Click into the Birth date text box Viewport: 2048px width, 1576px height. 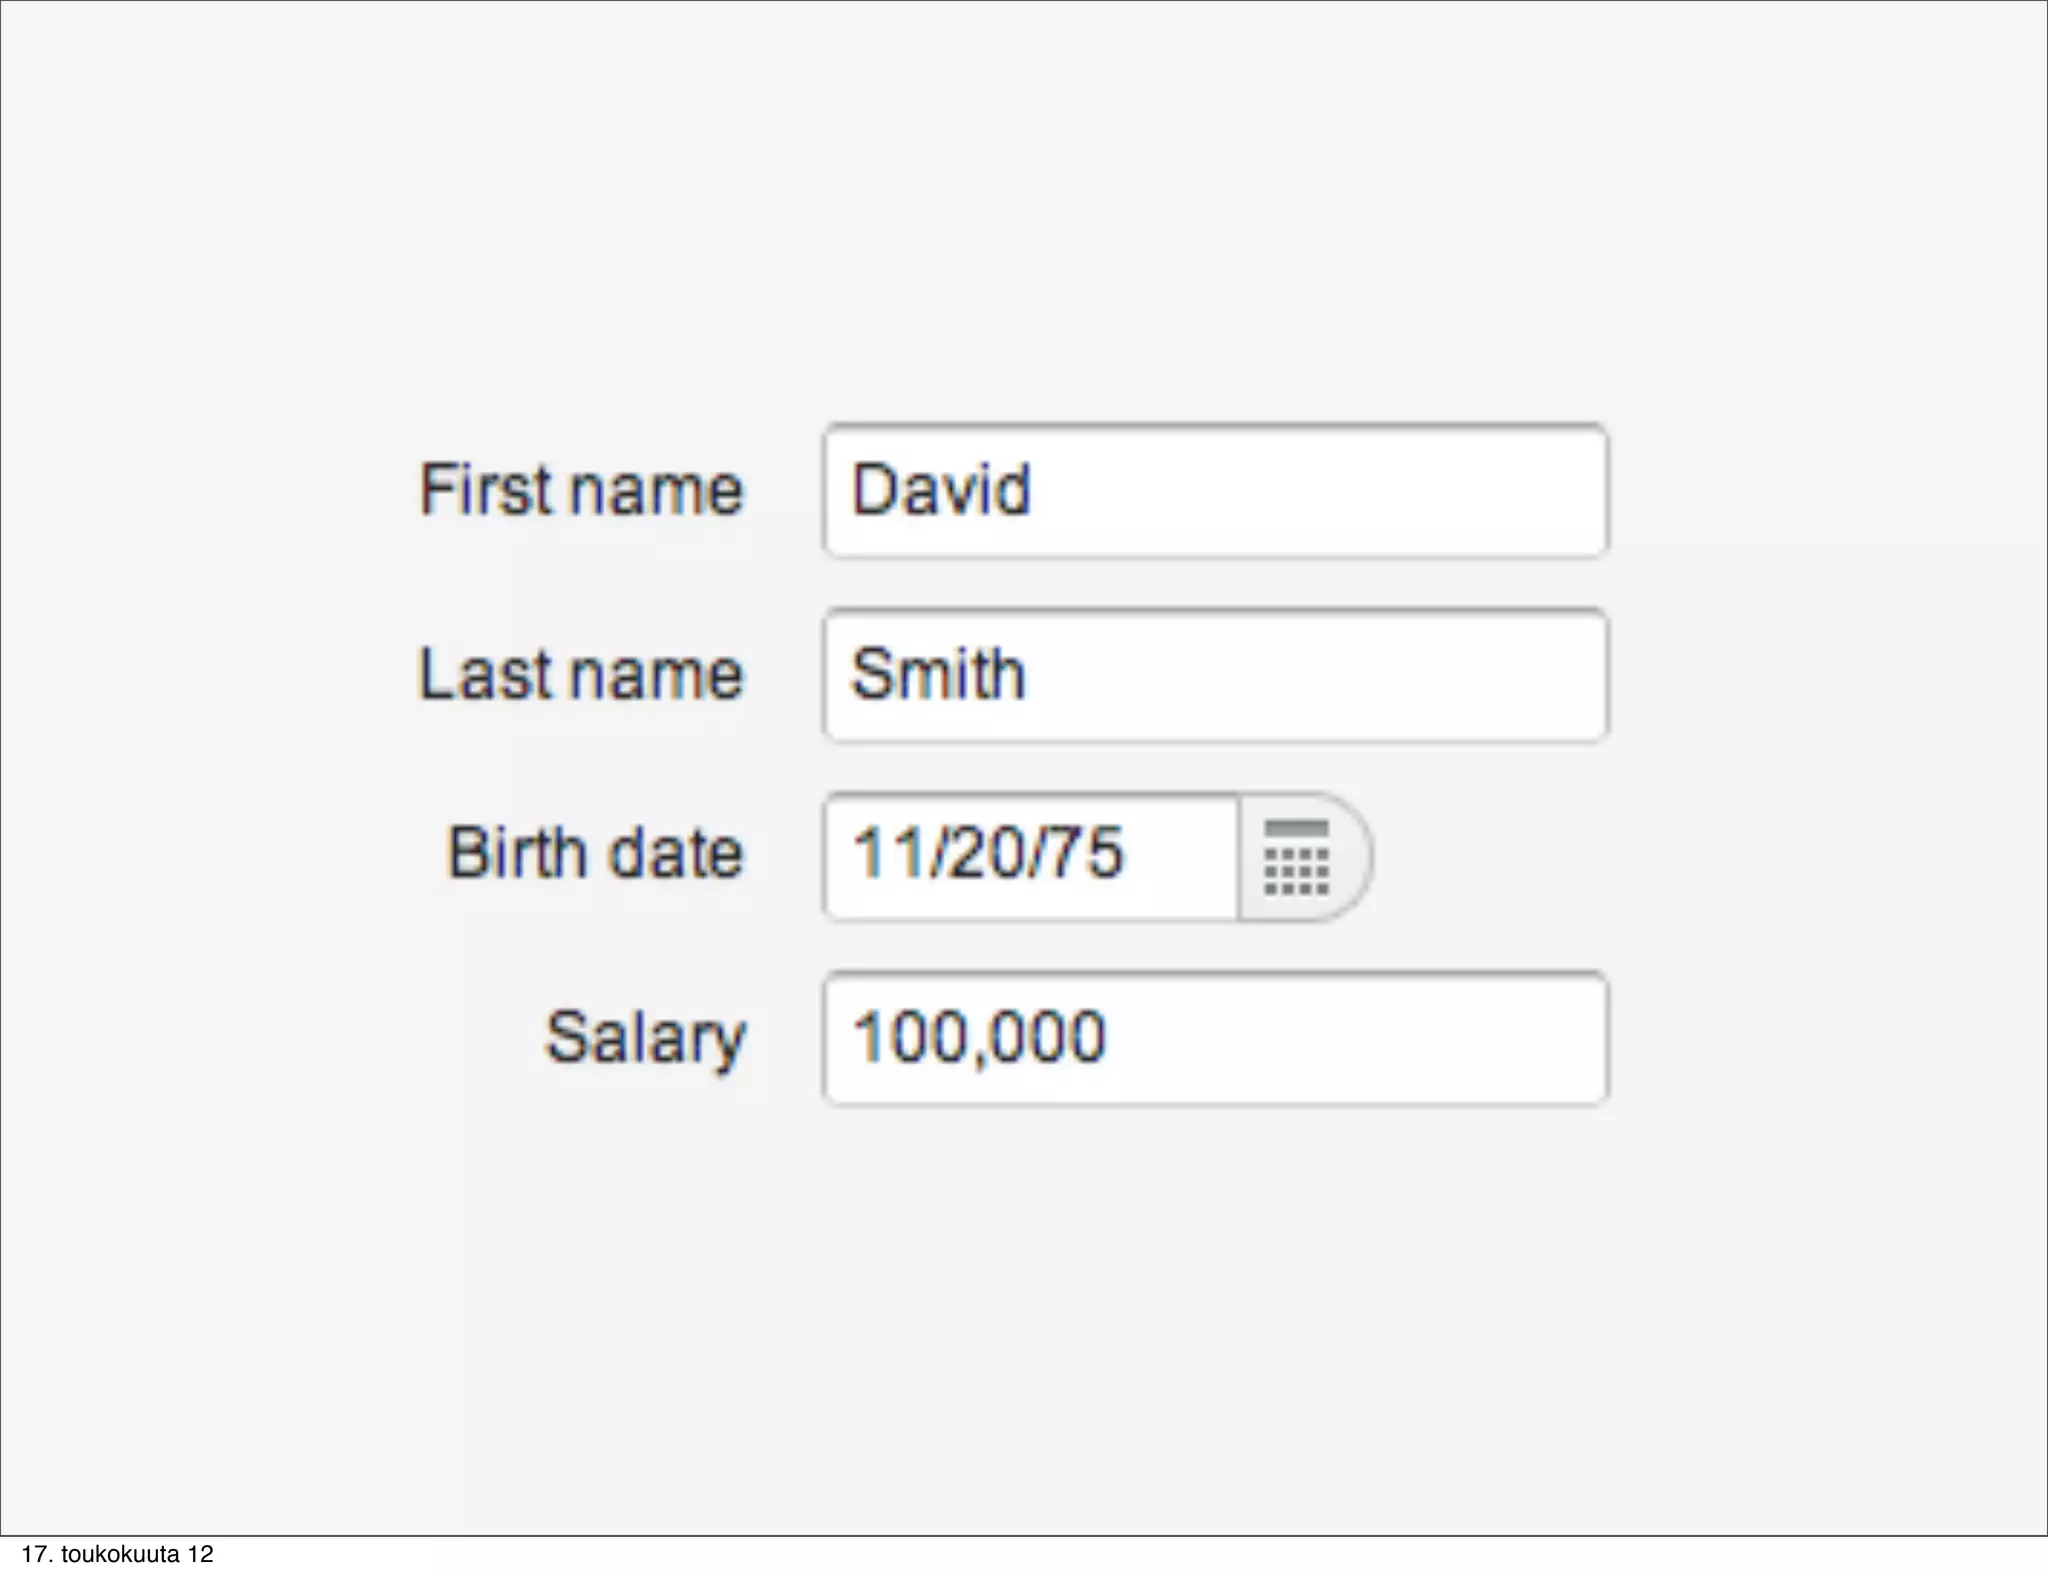[x=1030, y=857]
